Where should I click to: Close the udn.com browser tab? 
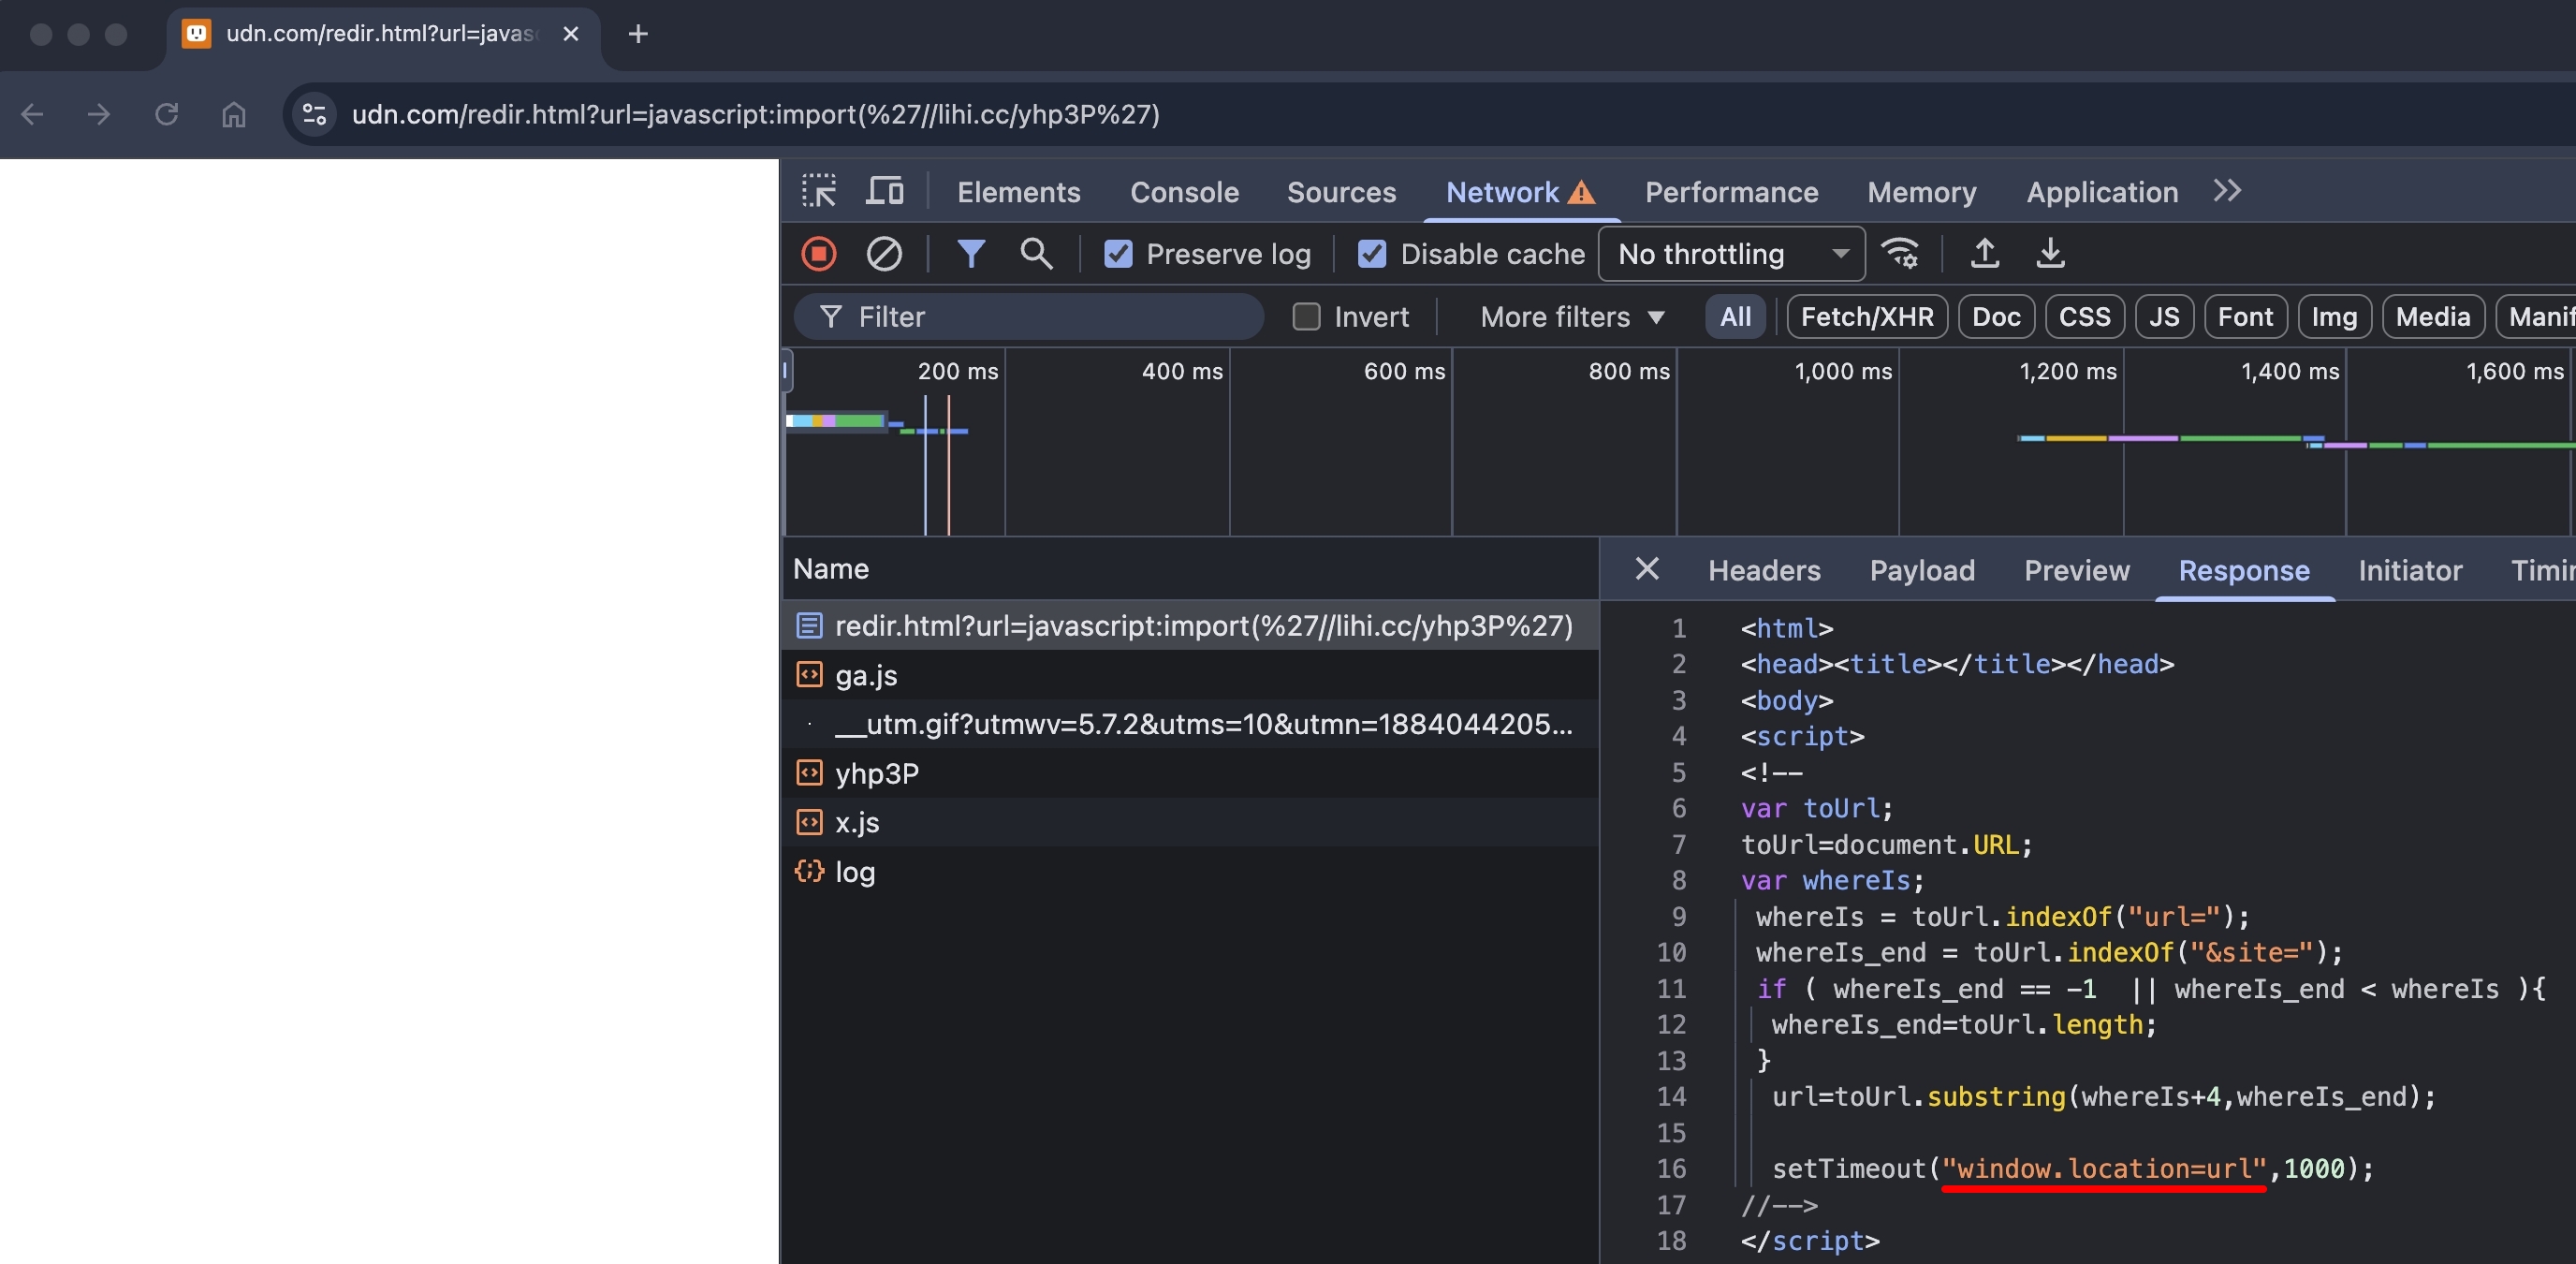pyautogui.click(x=571, y=34)
